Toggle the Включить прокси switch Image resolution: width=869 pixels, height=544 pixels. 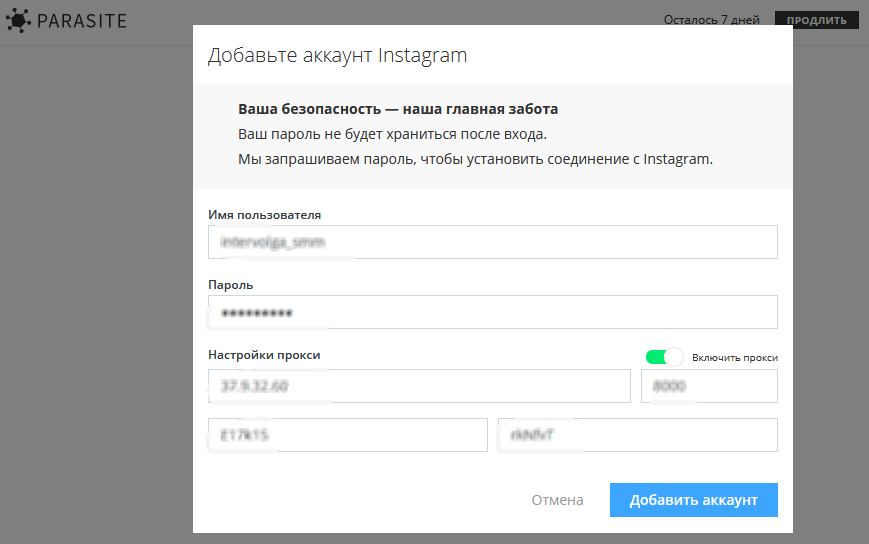click(x=664, y=357)
